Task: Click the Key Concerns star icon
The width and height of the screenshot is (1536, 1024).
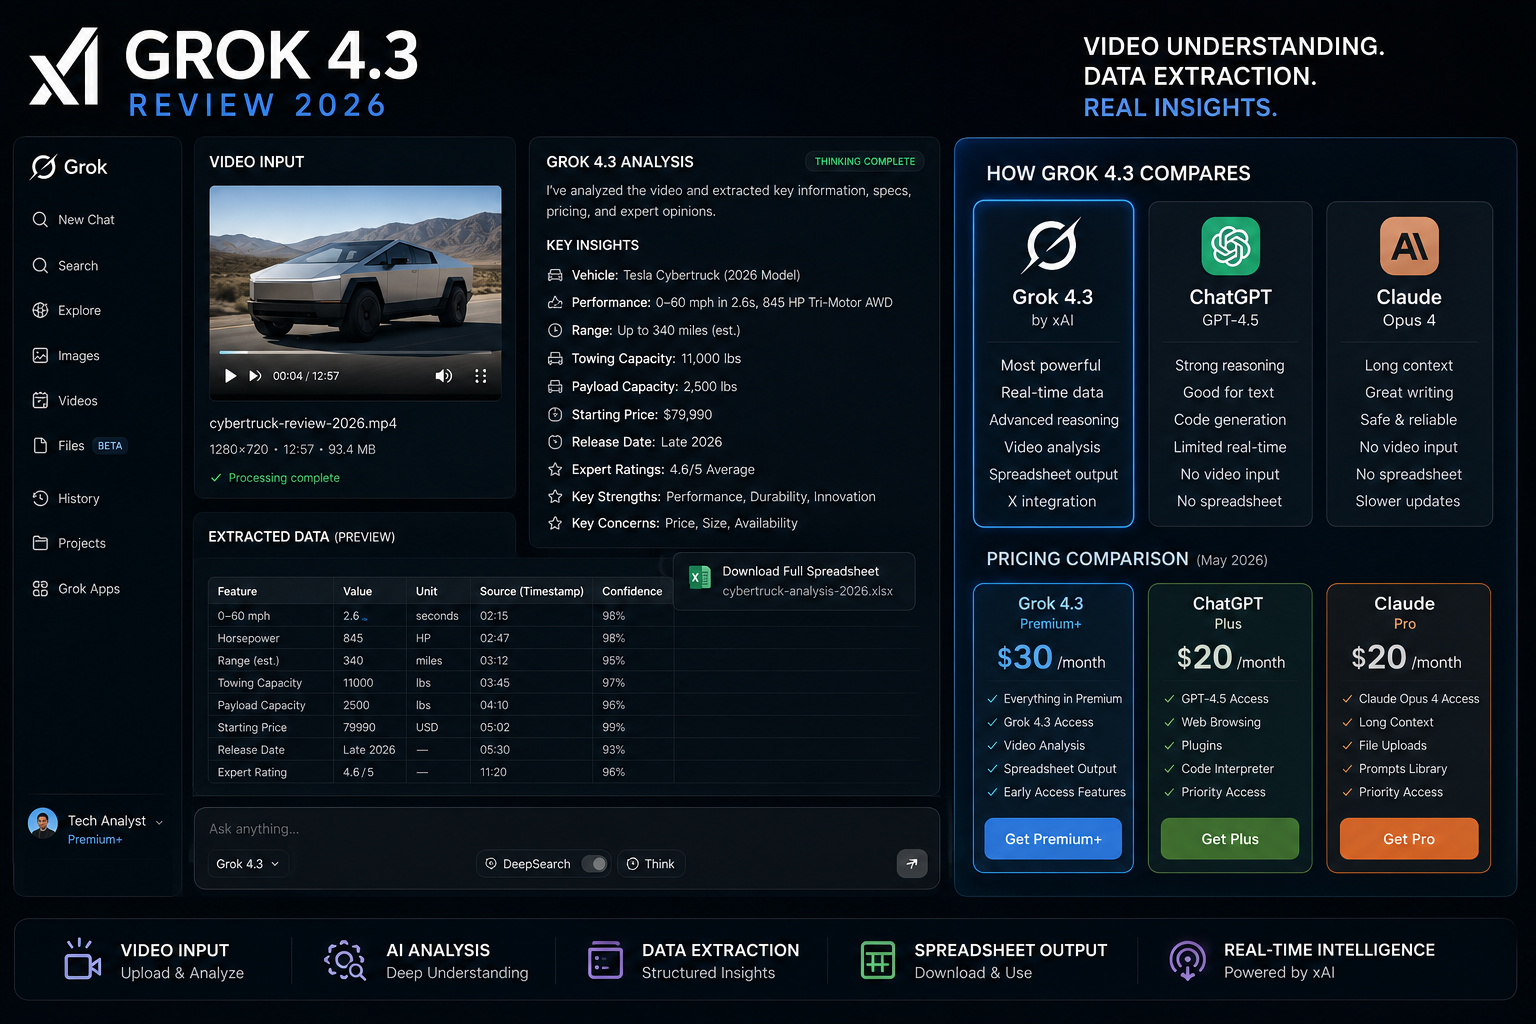Action: [555, 523]
